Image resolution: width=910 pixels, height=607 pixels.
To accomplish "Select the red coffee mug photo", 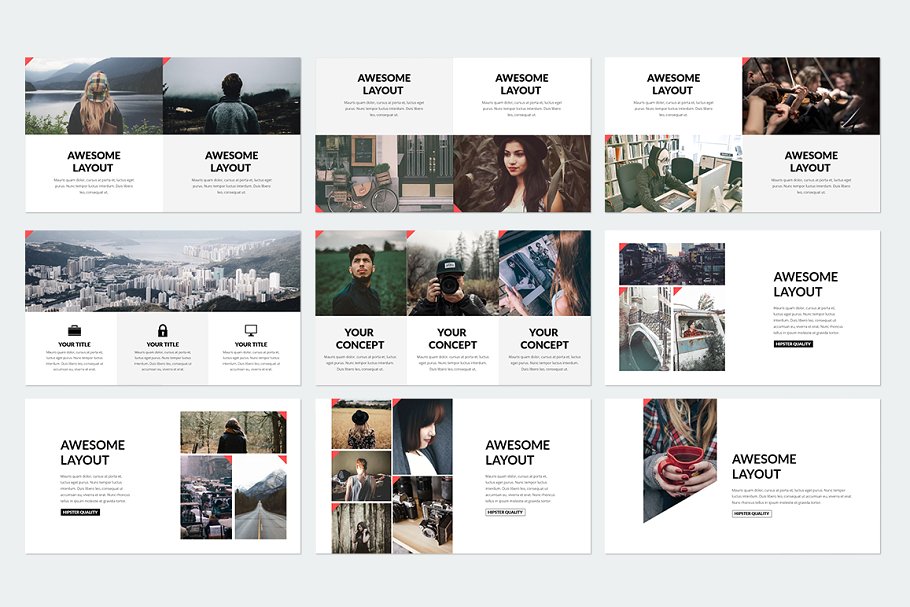I will pyautogui.click(x=680, y=460).
